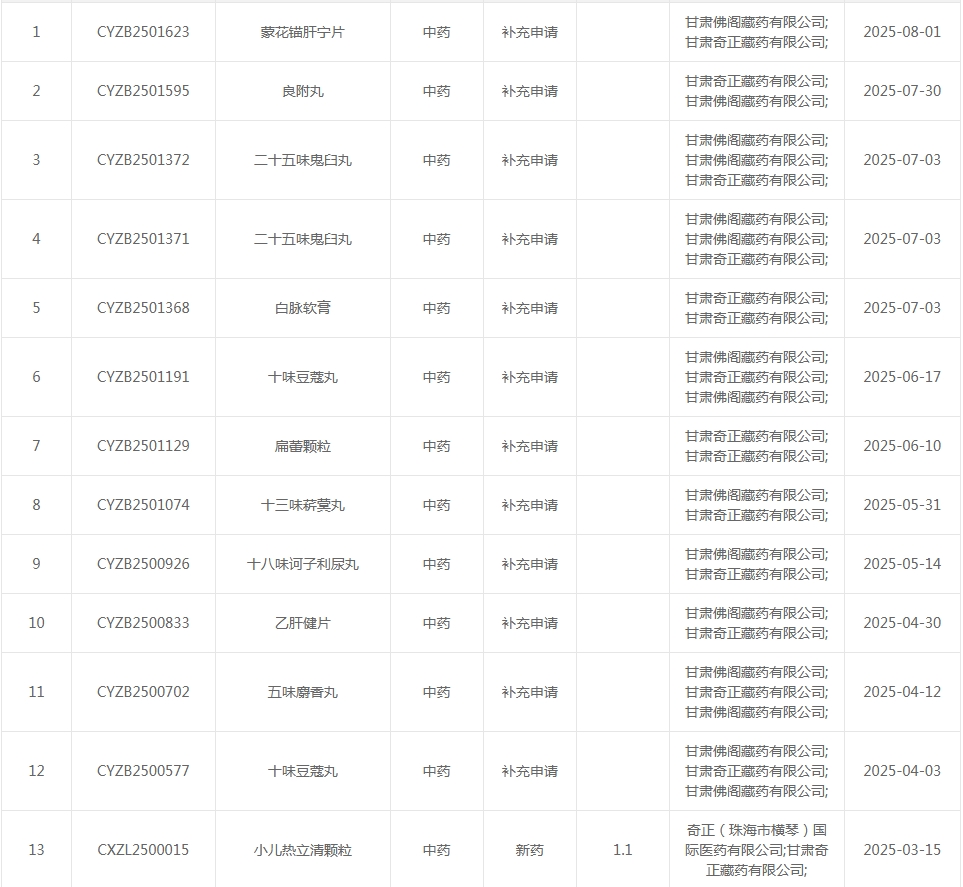
Task: Select date 2025-08-01
Action: [x=902, y=32]
